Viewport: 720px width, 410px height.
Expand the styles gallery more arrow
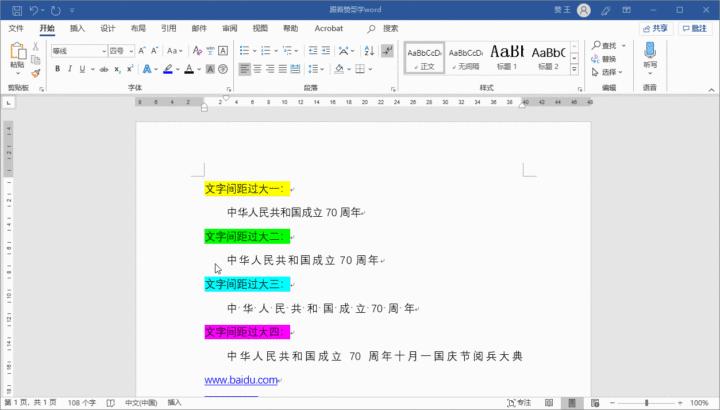click(x=574, y=69)
